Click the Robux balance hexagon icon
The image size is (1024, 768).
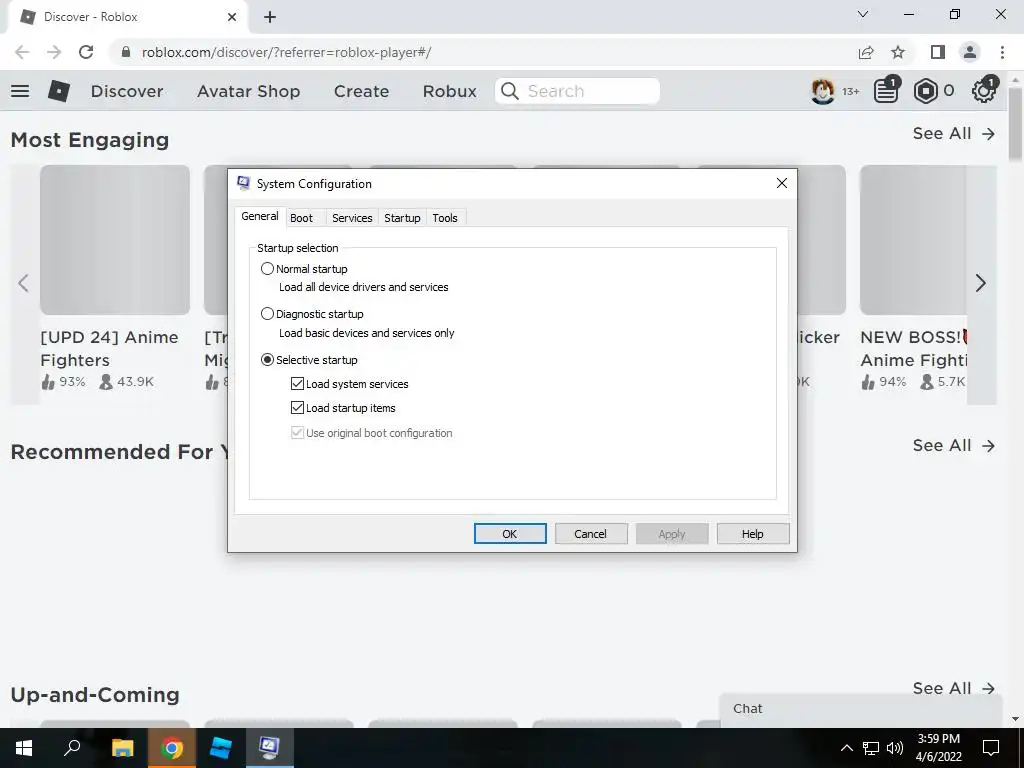tap(925, 91)
